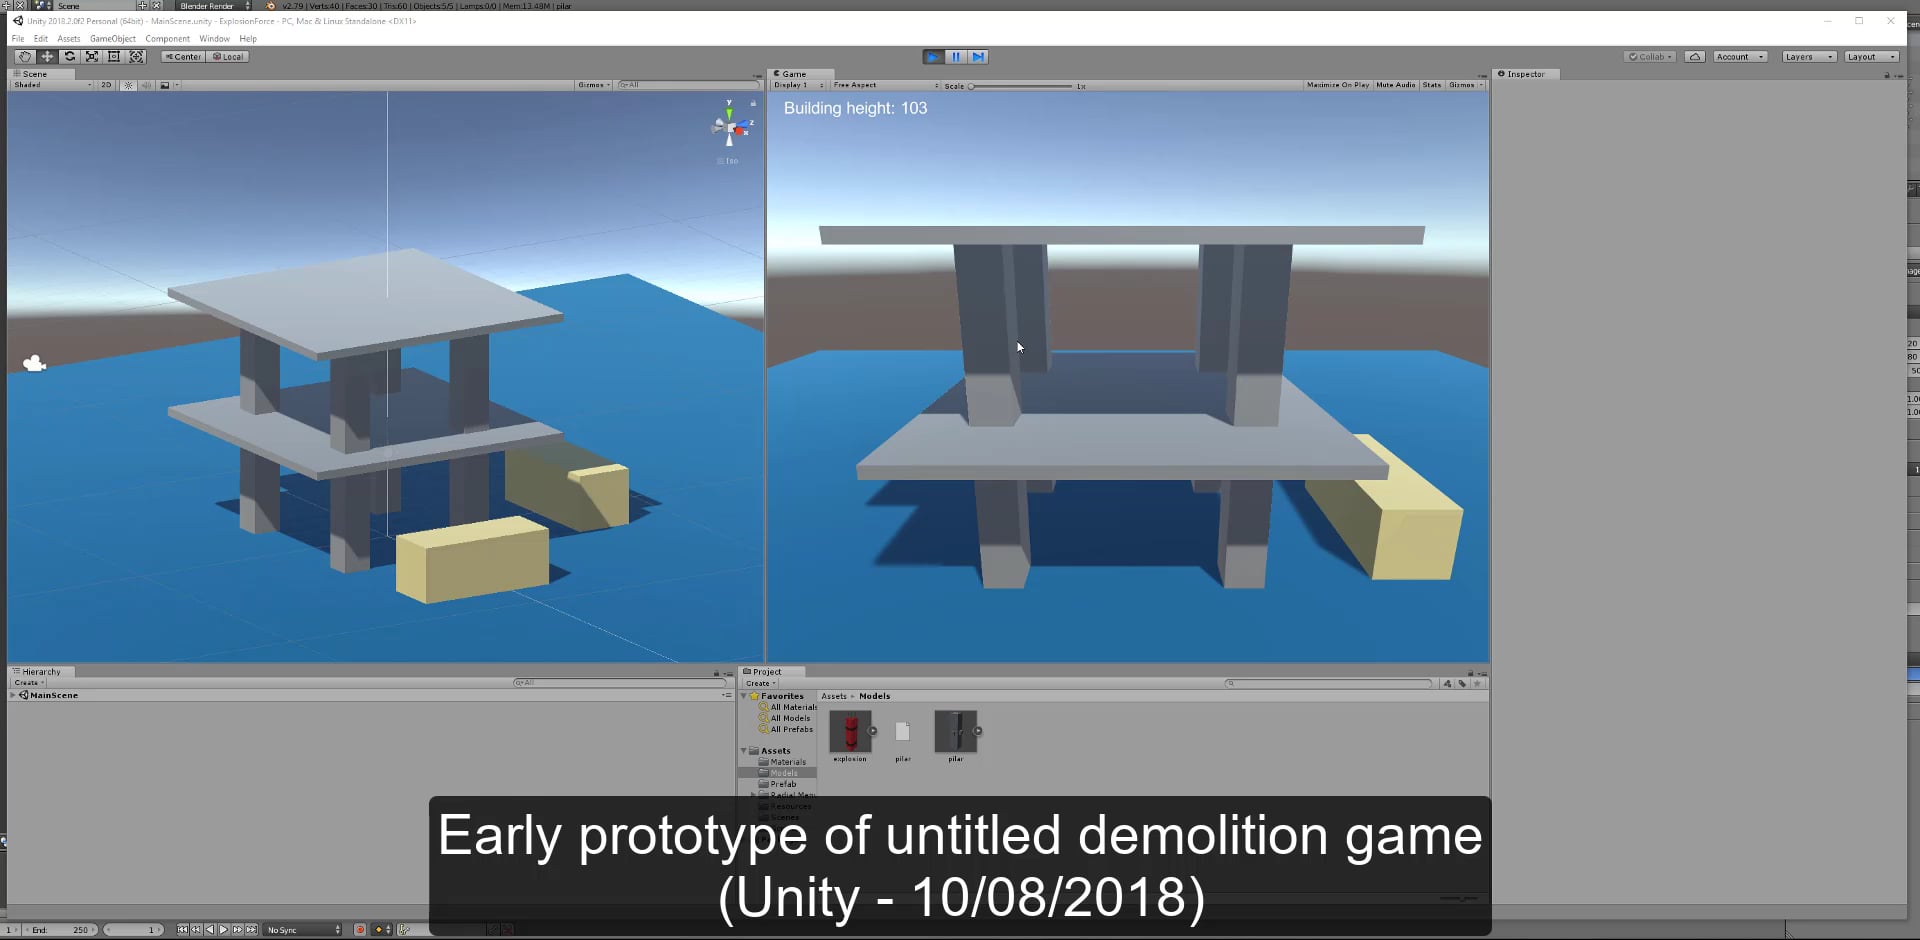Open Display 1 dropdown
Viewport: 1920px width, 940px height.
point(799,85)
